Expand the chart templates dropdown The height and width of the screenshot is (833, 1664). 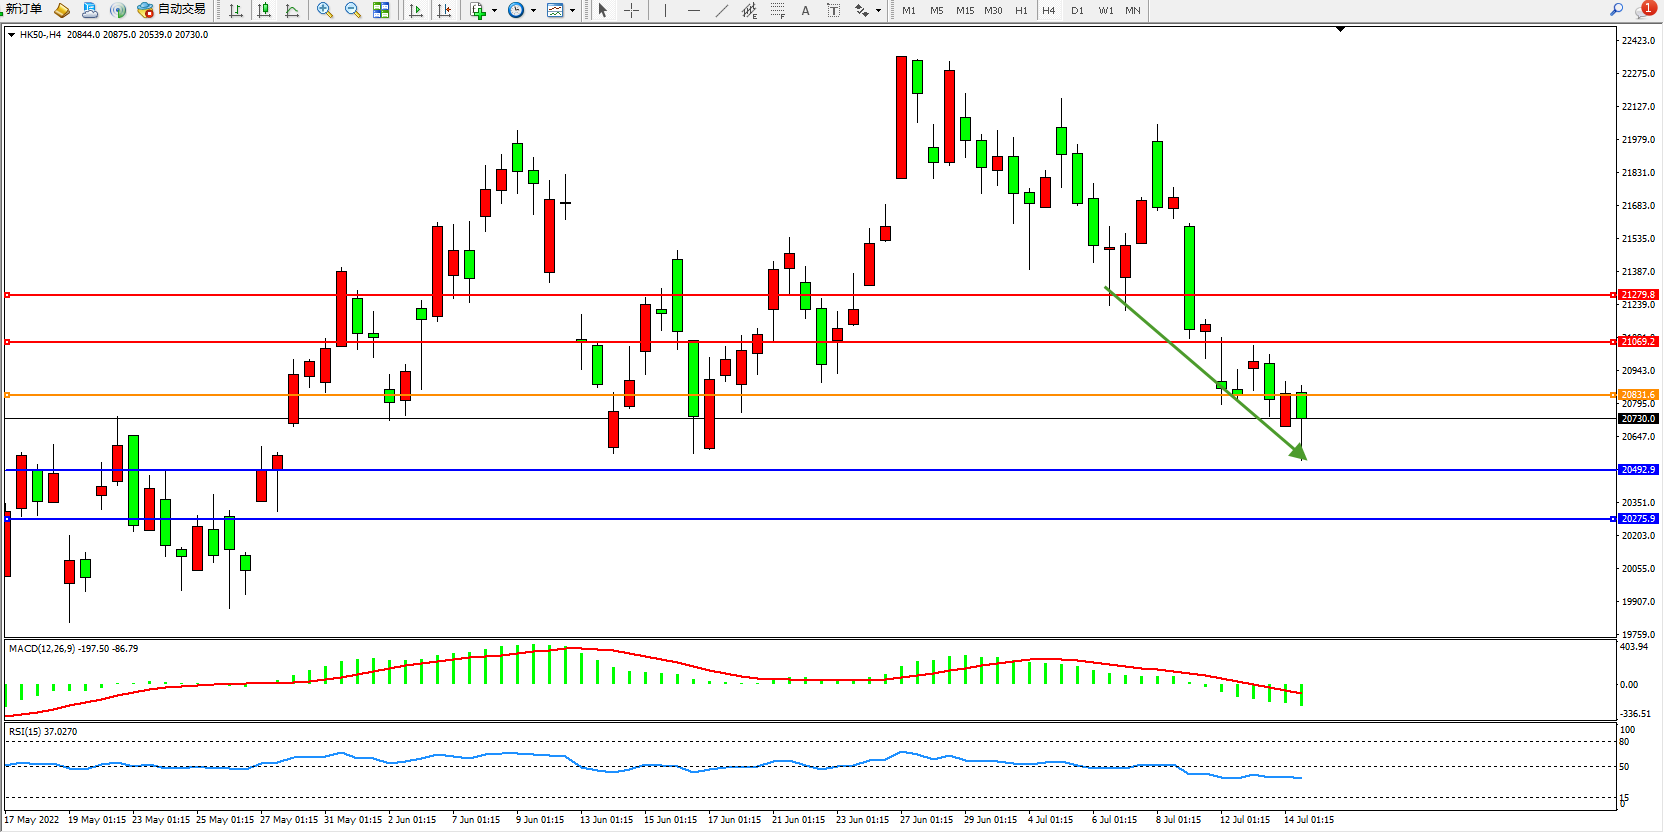[572, 11]
